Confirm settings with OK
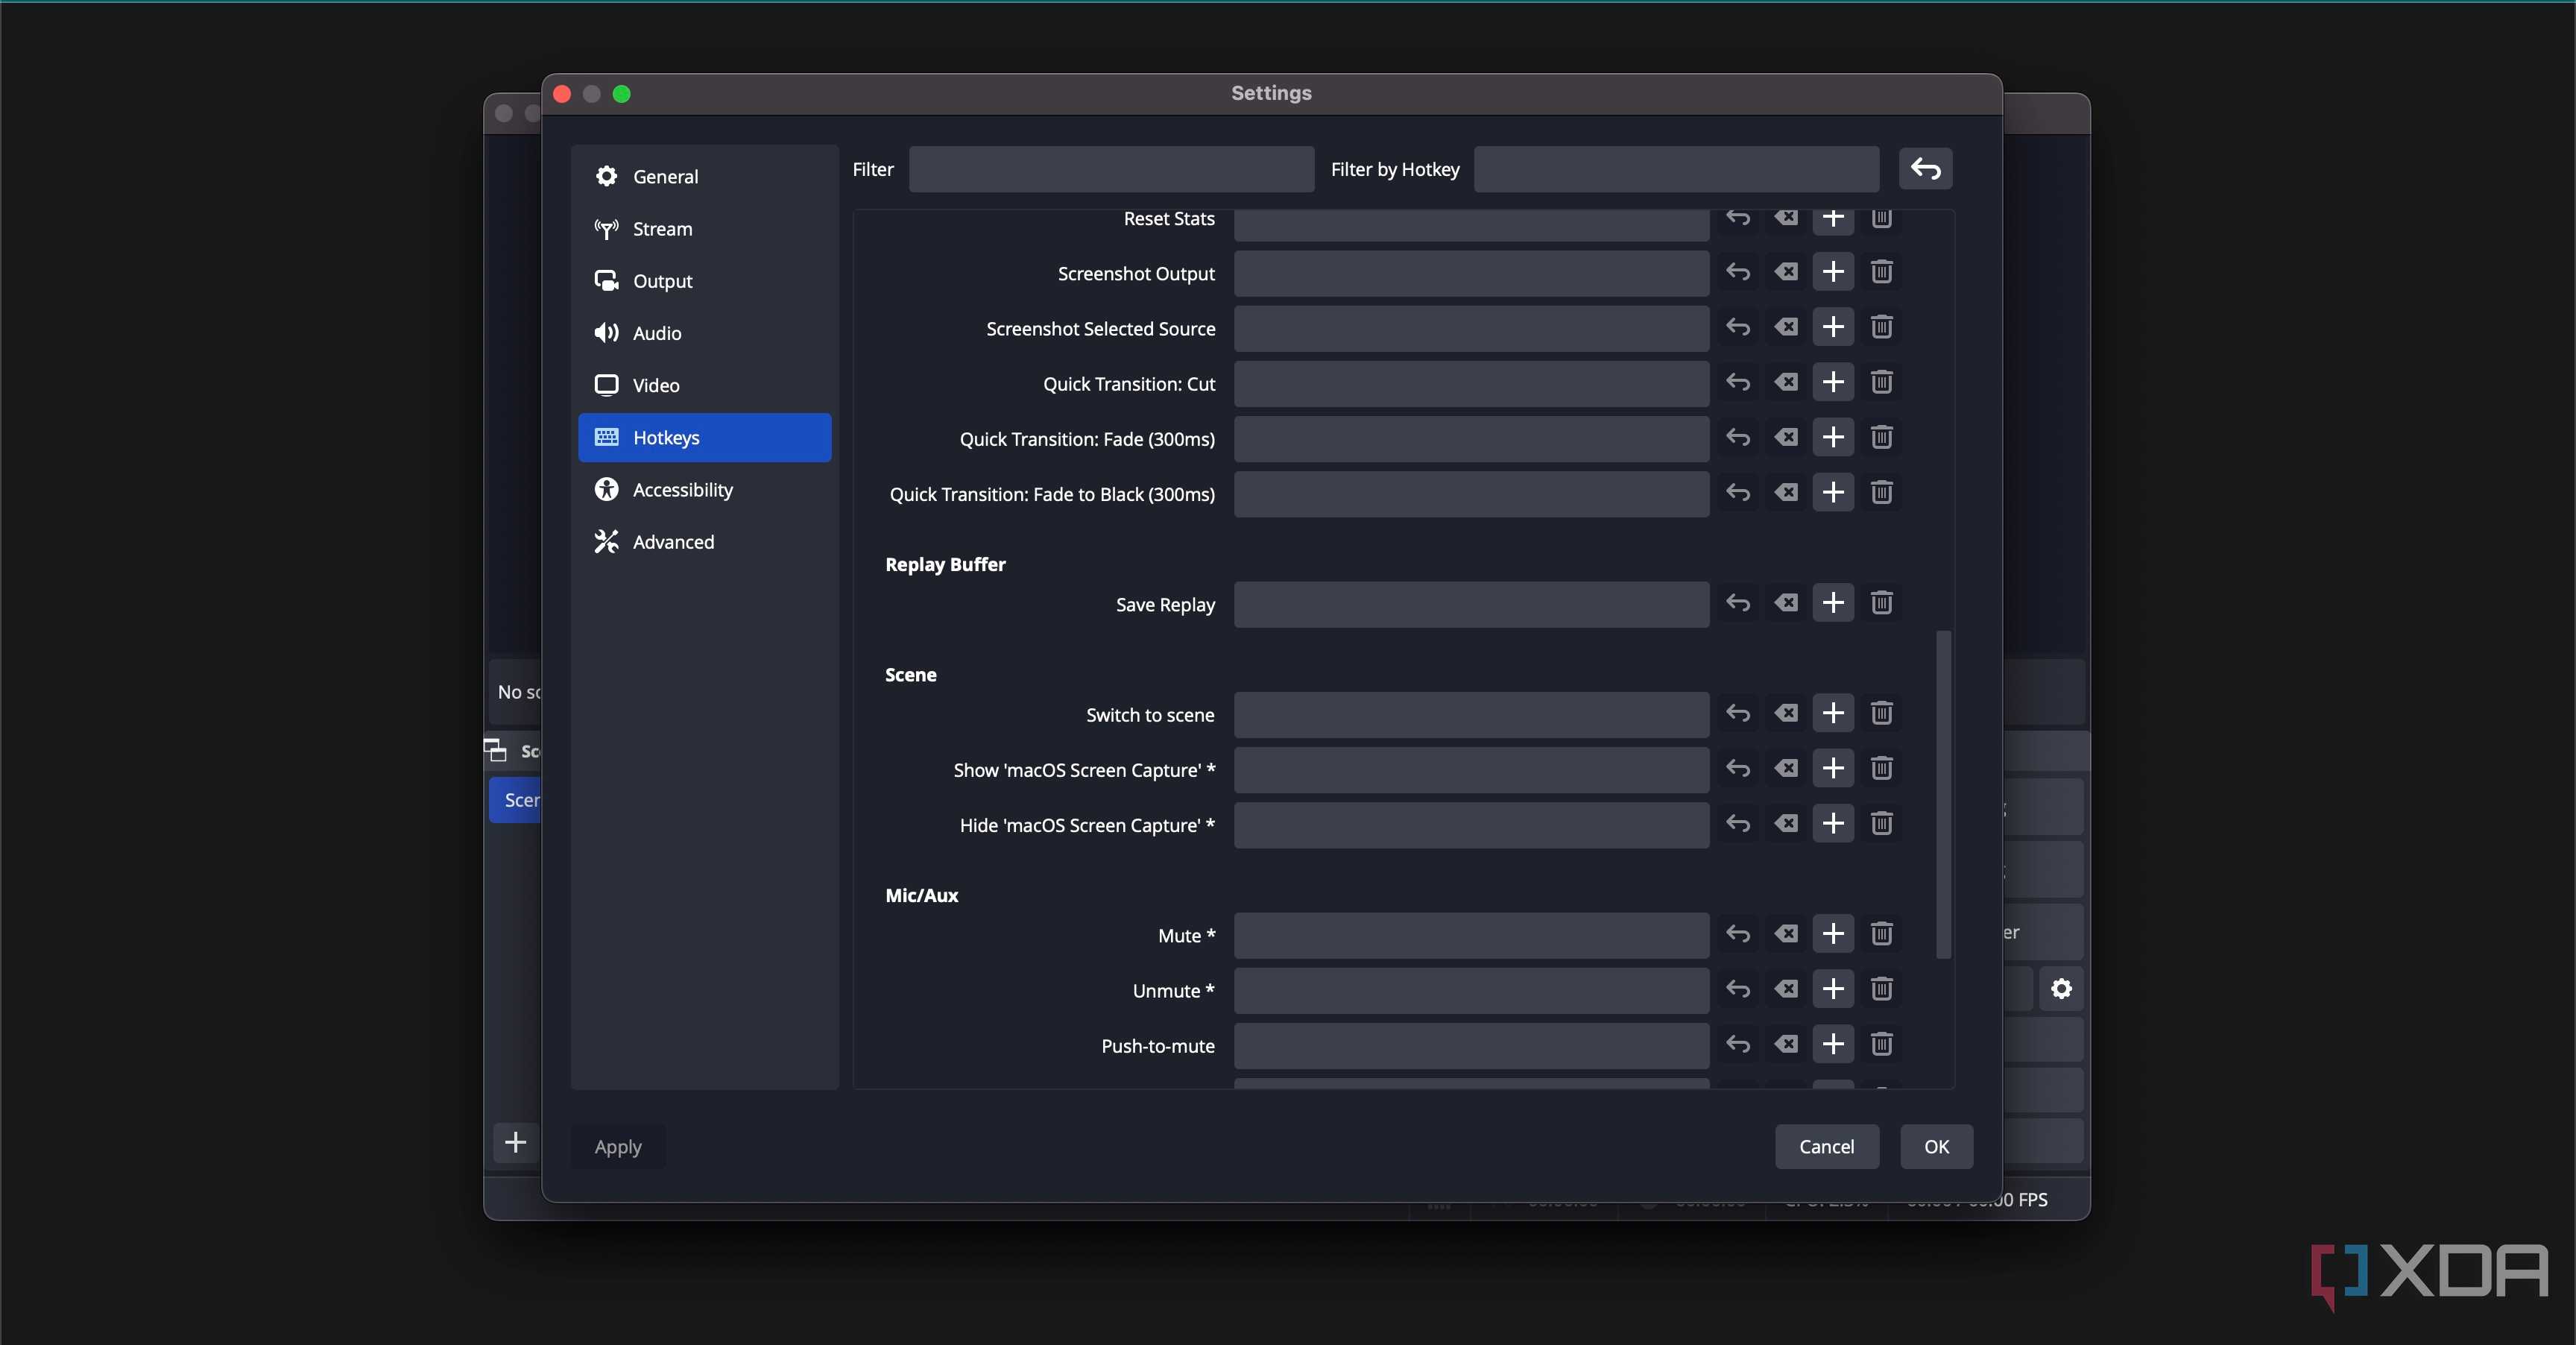Image resolution: width=2576 pixels, height=1345 pixels. (x=1936, y=1146)
